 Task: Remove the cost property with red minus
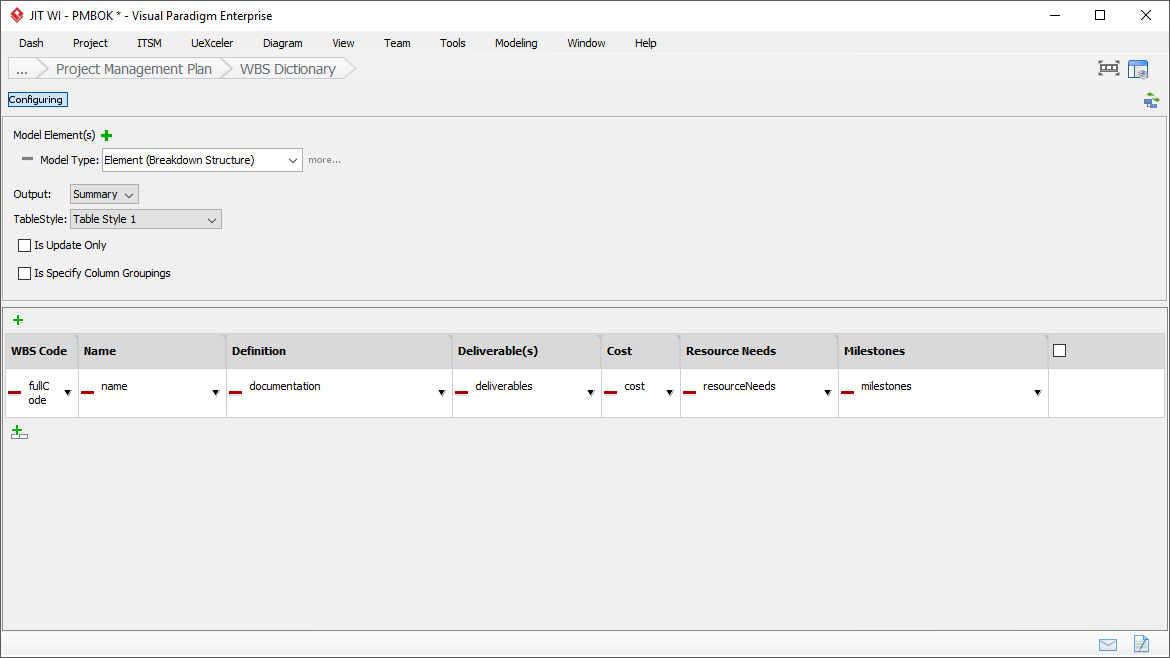pos(610,392)
